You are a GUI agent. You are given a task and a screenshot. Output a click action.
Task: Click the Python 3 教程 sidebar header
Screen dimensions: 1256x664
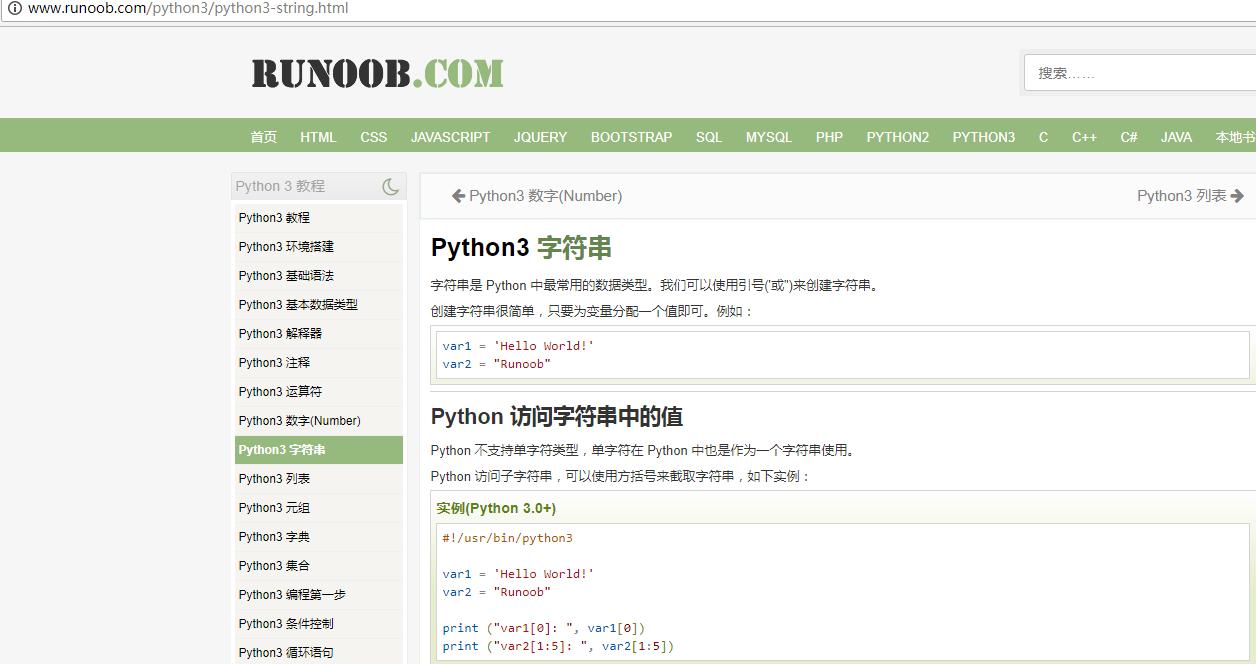coord(280,186)
